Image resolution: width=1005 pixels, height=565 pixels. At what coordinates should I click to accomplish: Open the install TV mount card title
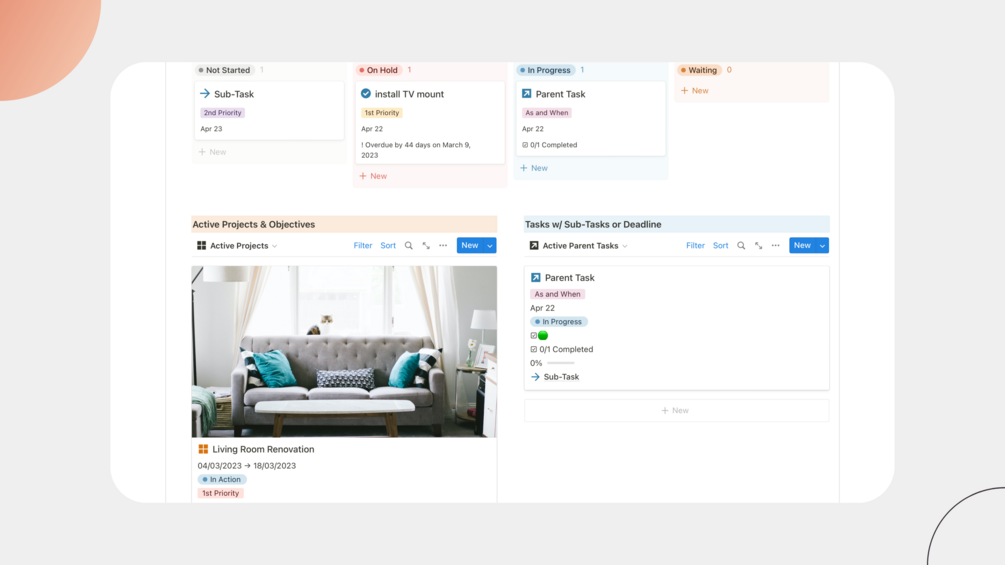point(409,94)
